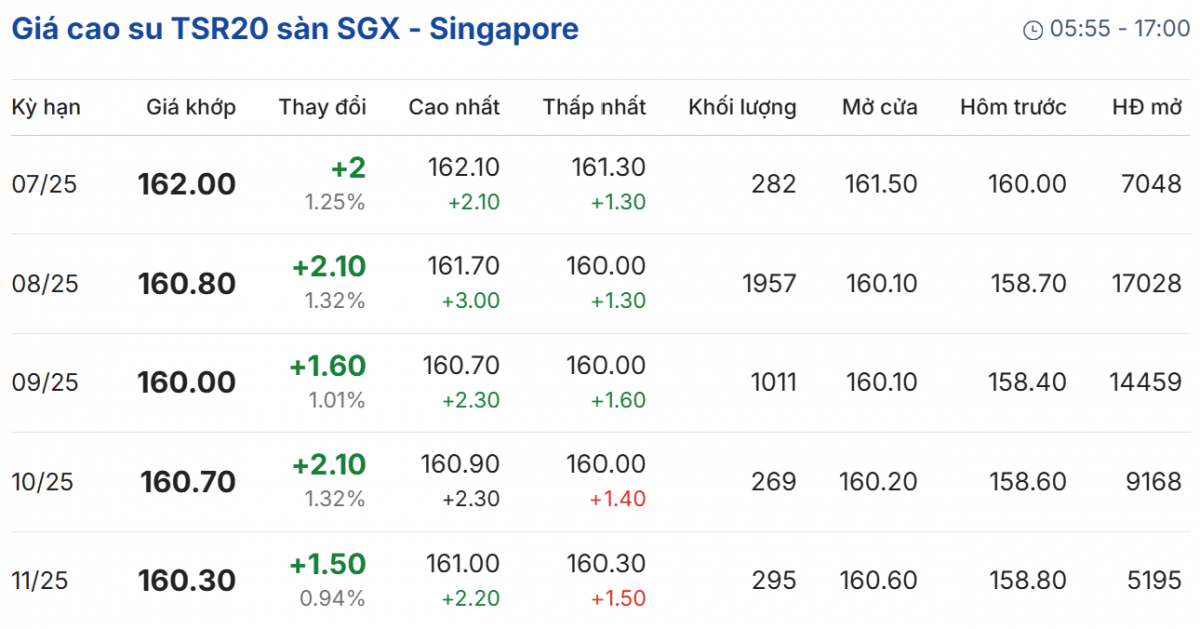Image resolution: width=1200 pixels, height=629 pixels.
Task: Sort by 'Kỳ hạn' column header
Action: tap(46, 107)
